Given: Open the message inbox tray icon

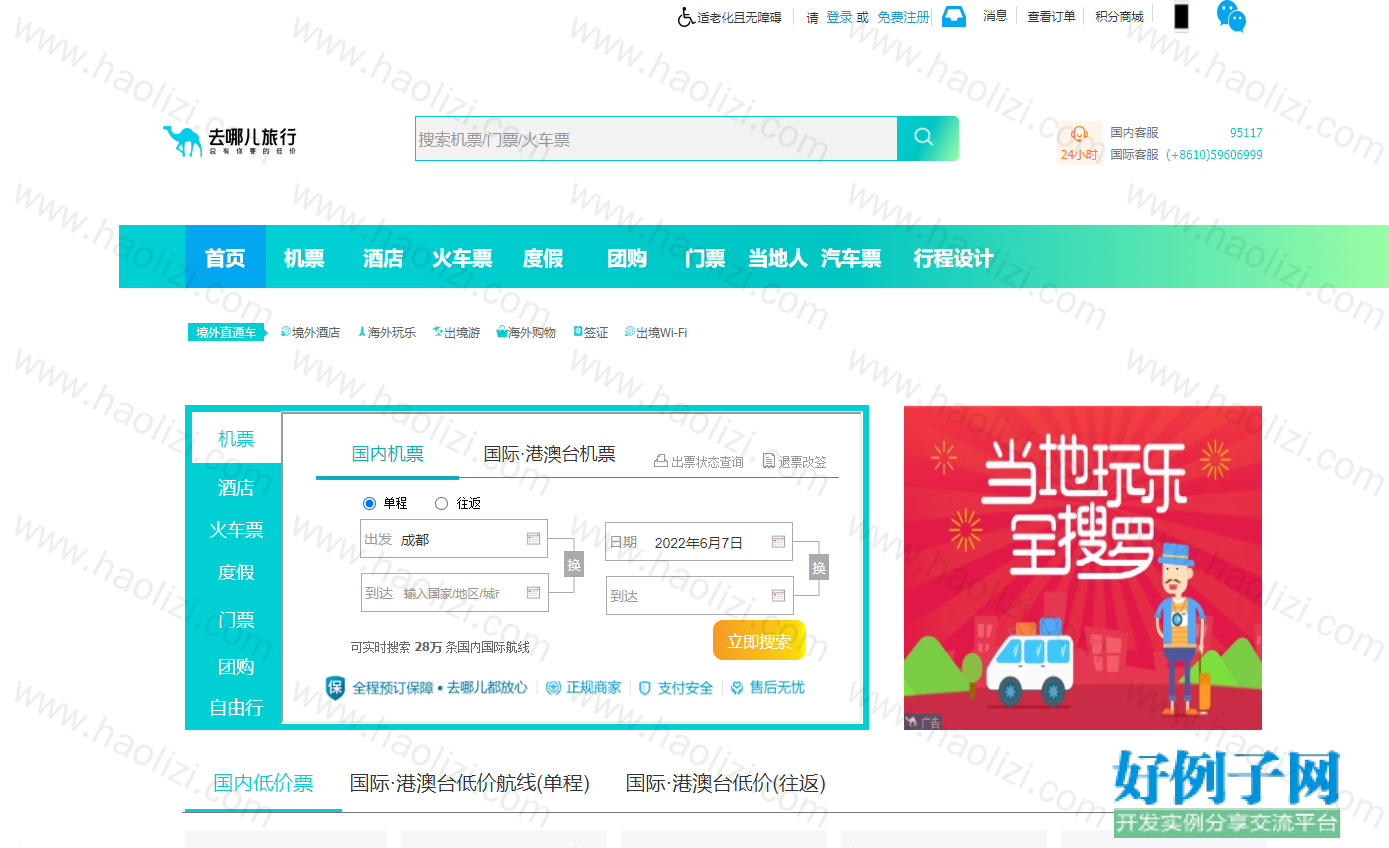Looking at the screenshot, I should coord(954,17).
